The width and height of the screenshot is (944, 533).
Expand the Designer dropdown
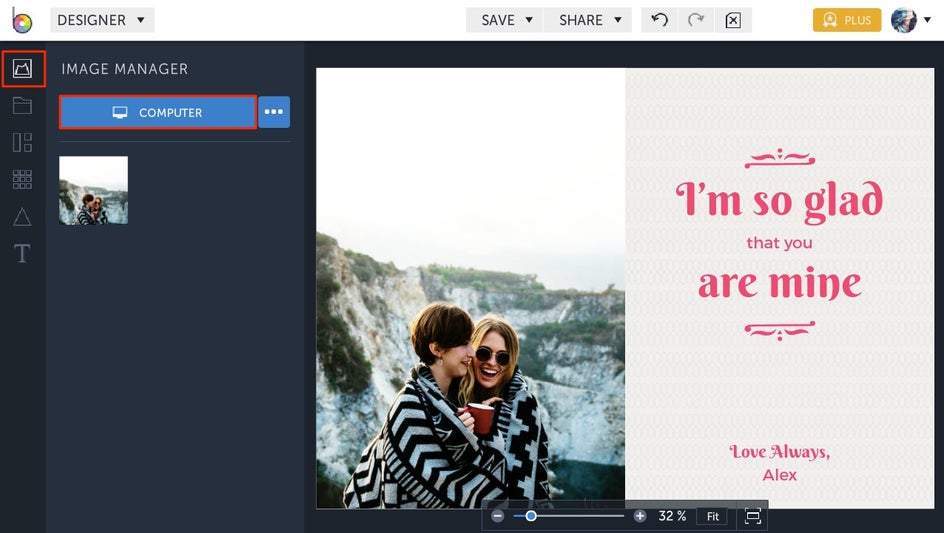(x=102, y=20)
